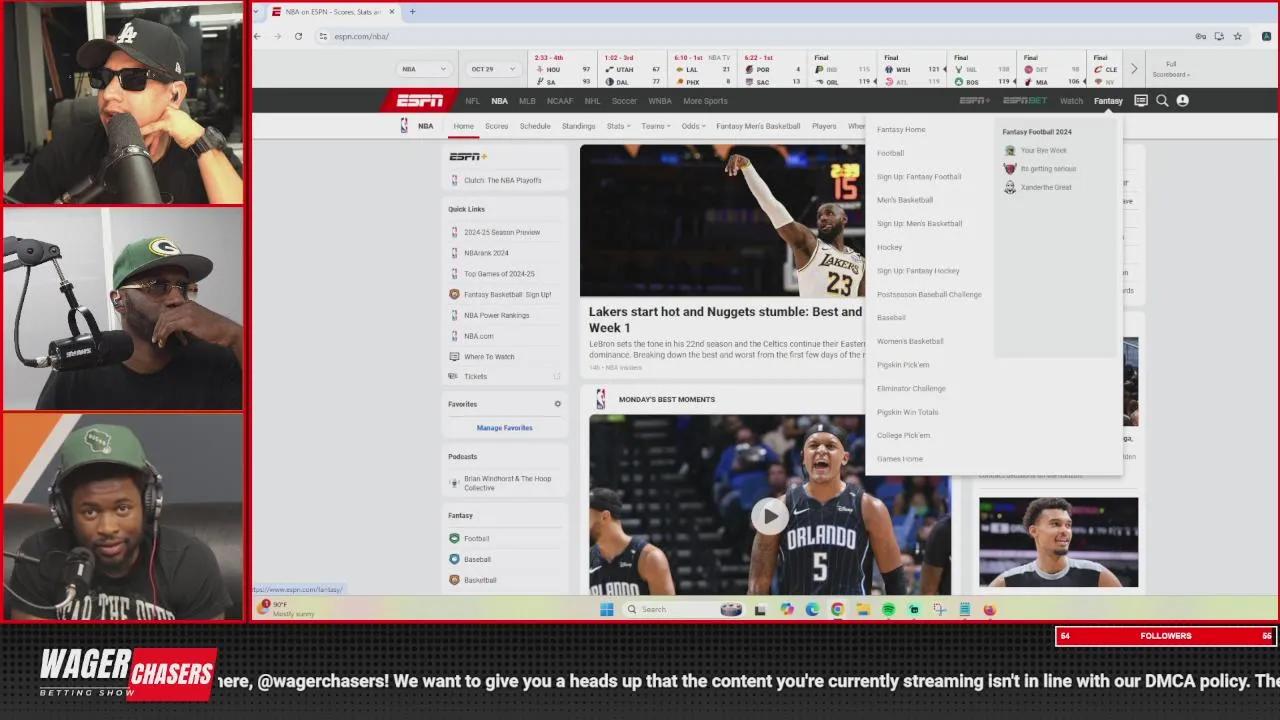Click the scoreboard next arrow
1280x720 pixels.
click(1134, 69)
